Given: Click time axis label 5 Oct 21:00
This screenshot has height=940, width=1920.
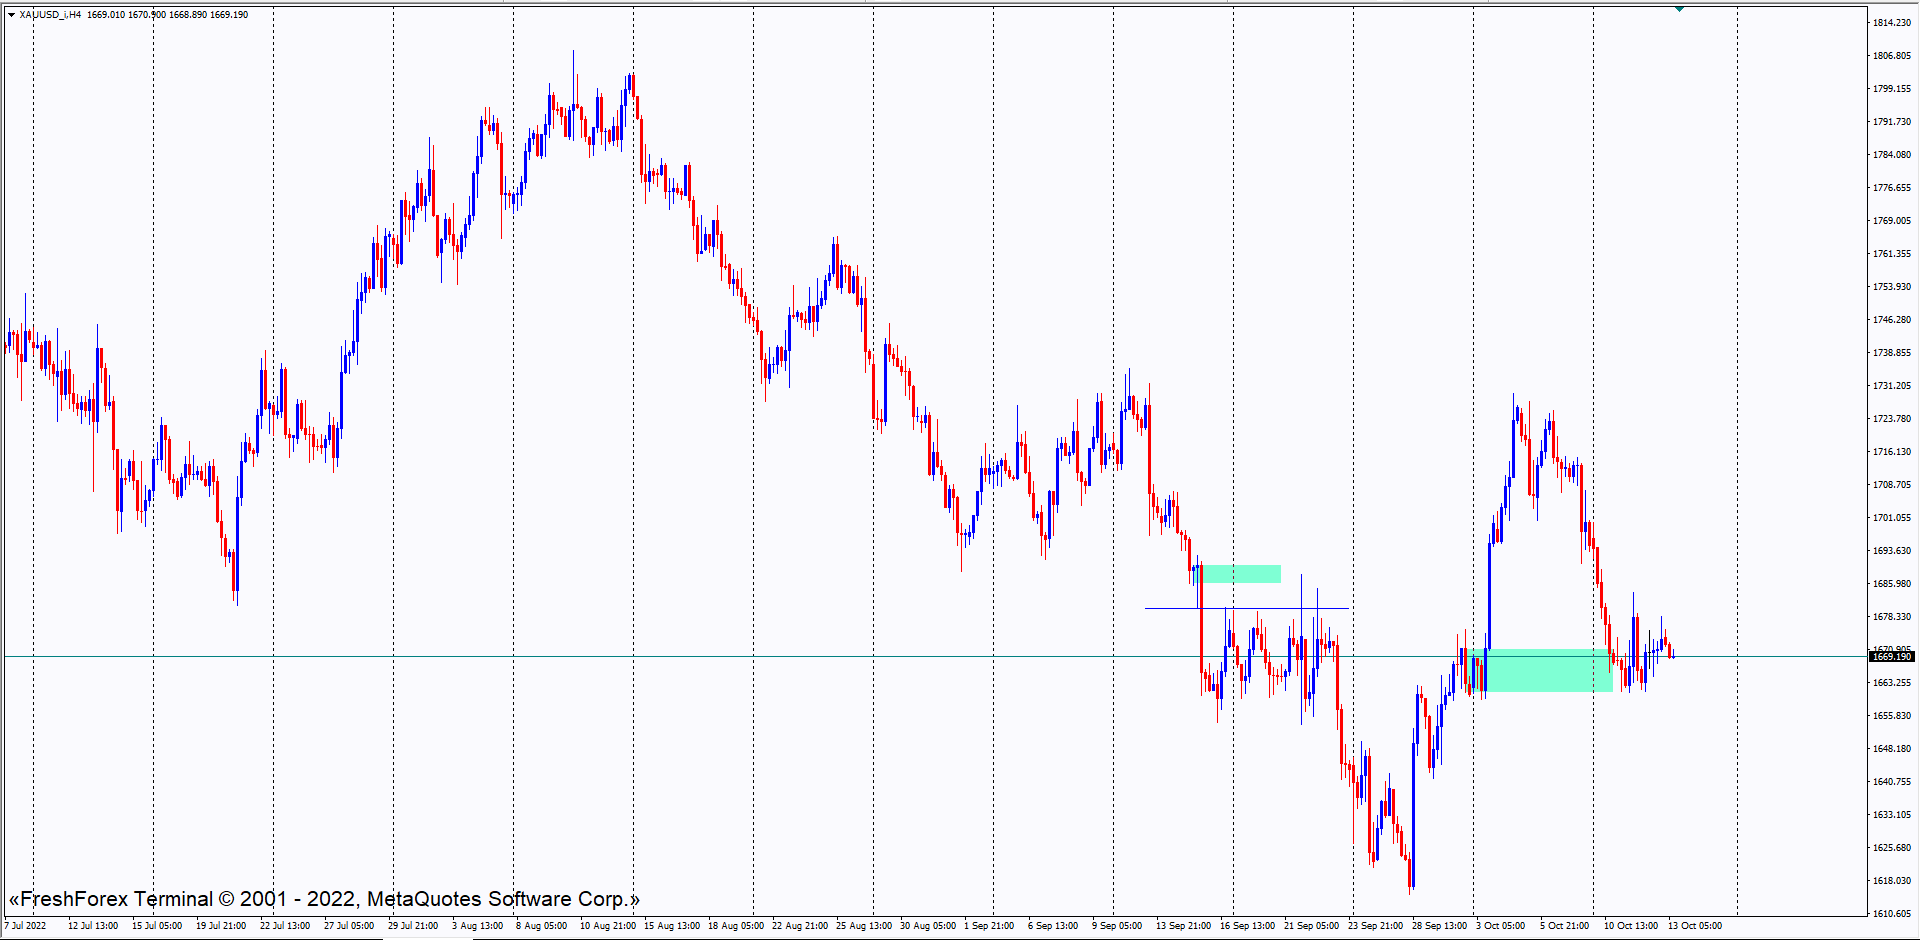Looking at the screenshot, I should click(1565, 926).
